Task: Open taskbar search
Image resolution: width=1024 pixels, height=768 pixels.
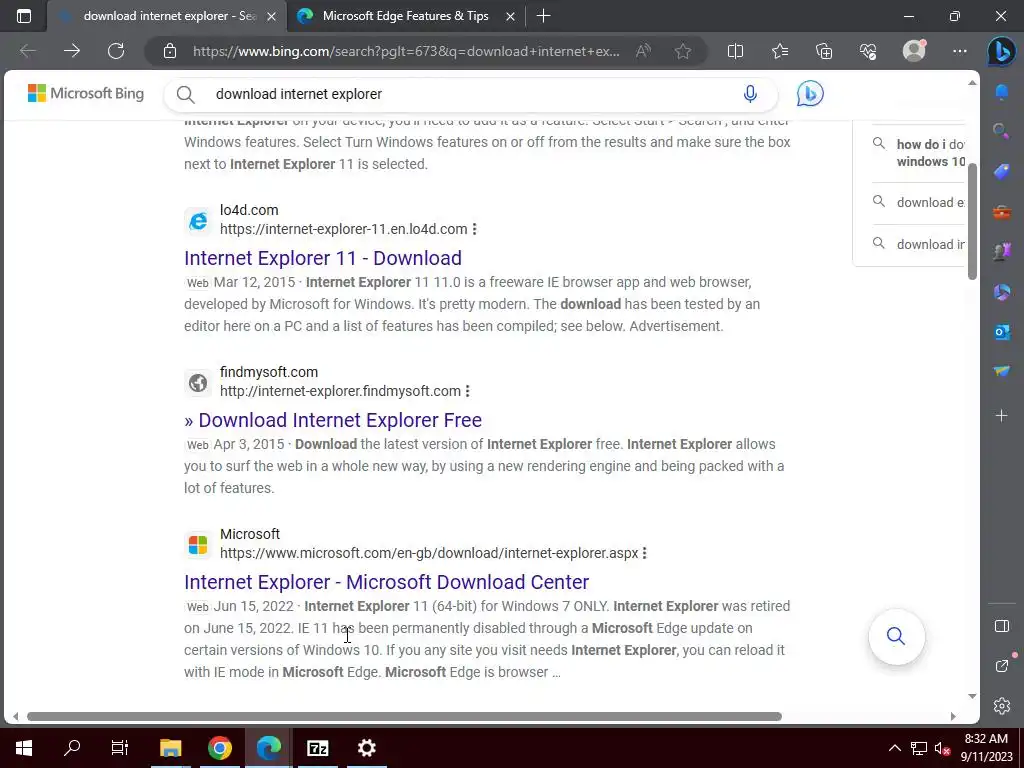Action: (72, 748)
